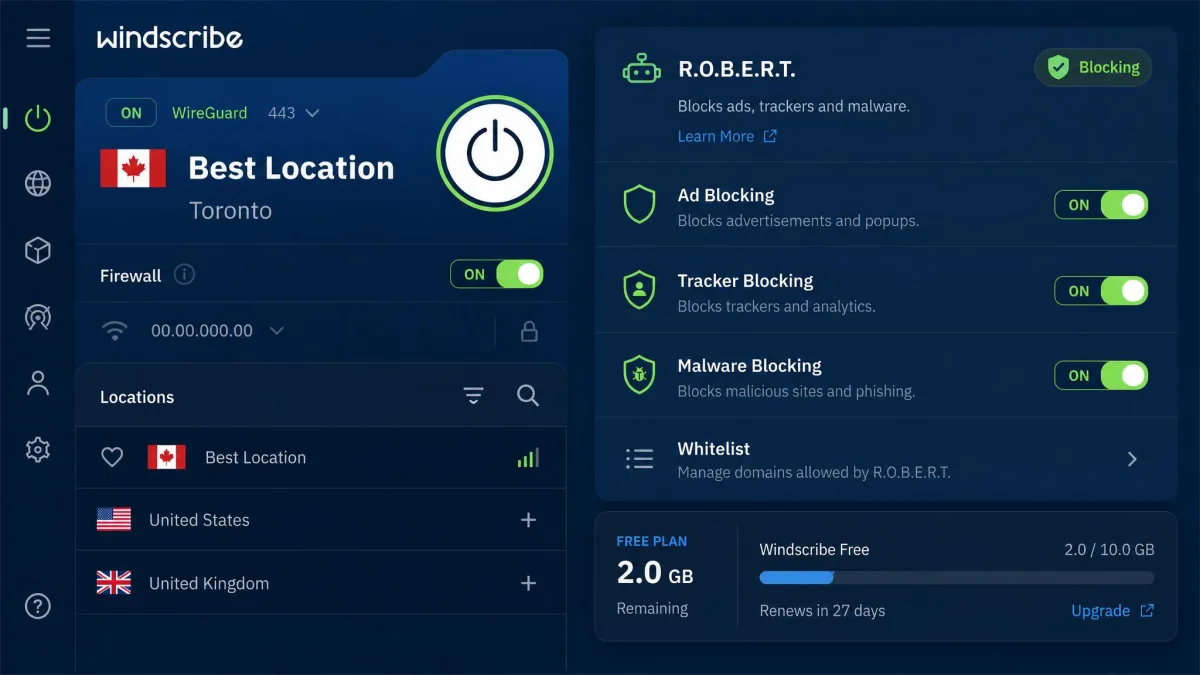Click the padlock icon beside IP address
This screenshot has height=675, width=1200.
(530, 331)
